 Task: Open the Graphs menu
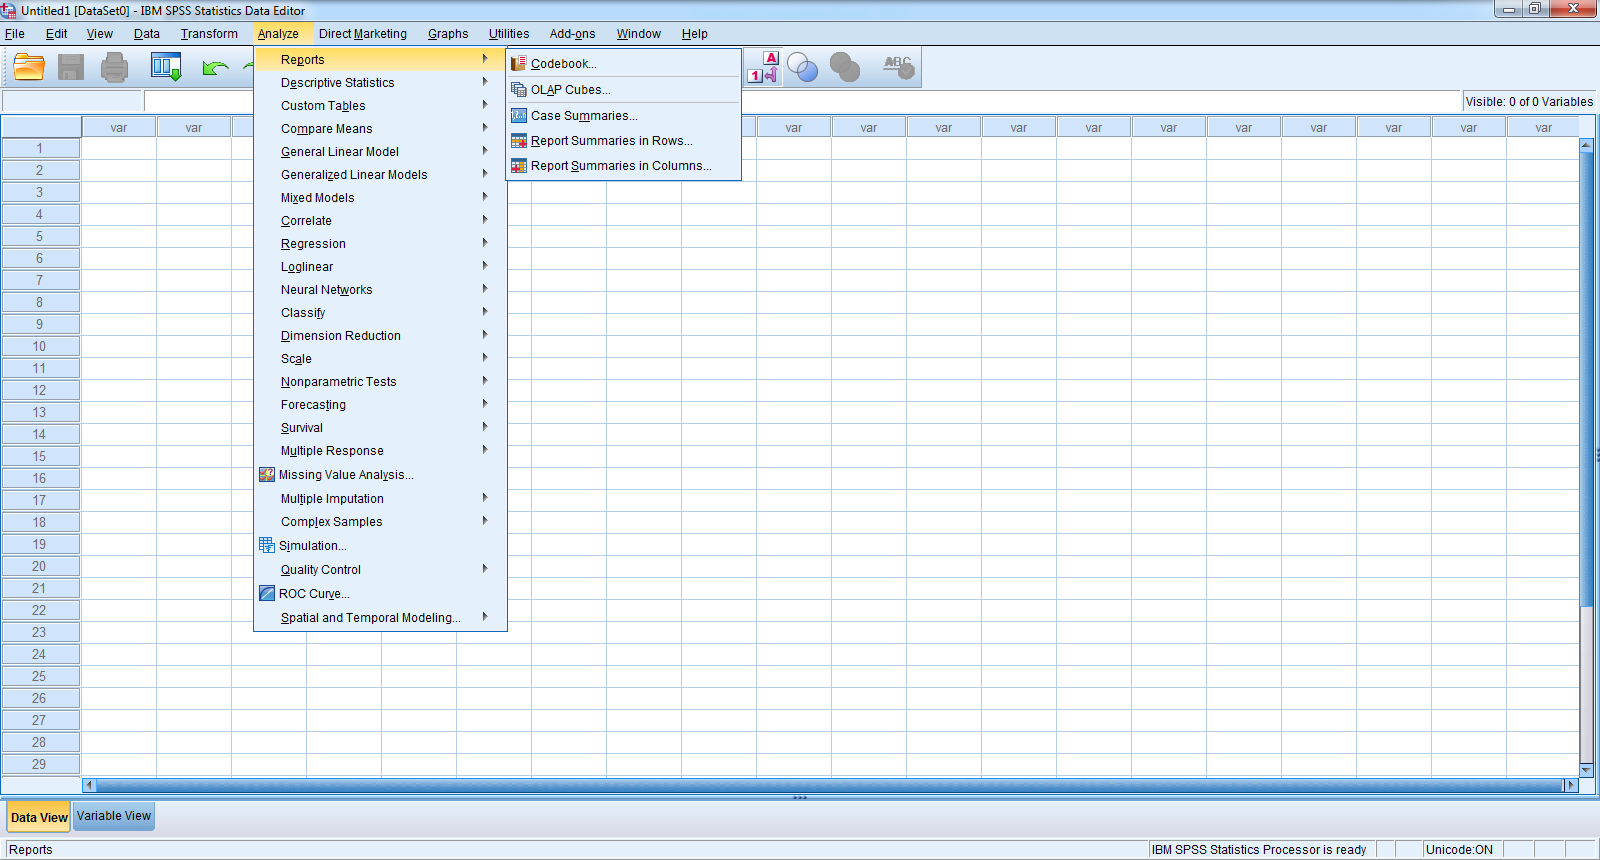[x=448, y=34]
